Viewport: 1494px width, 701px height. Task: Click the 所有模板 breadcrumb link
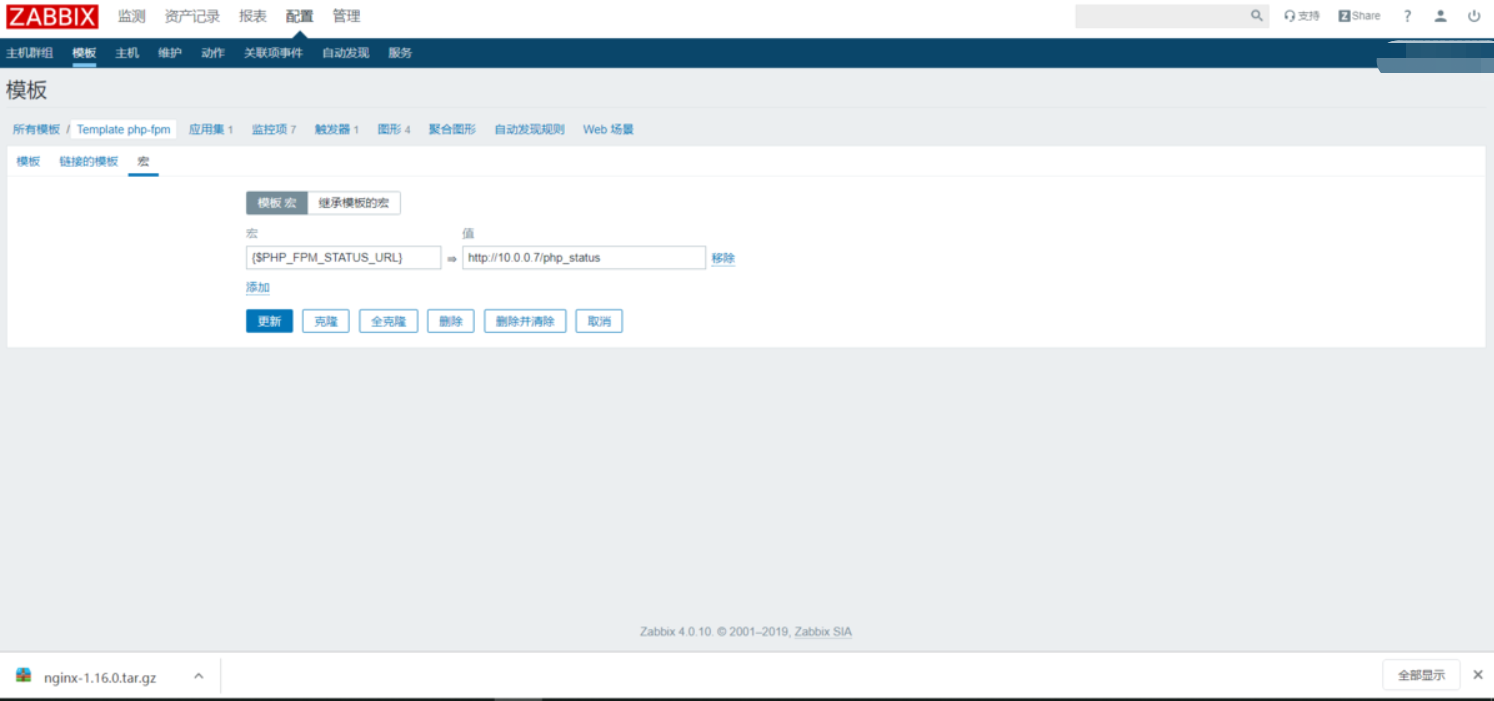pyautogui.click(x=36, y=129)
